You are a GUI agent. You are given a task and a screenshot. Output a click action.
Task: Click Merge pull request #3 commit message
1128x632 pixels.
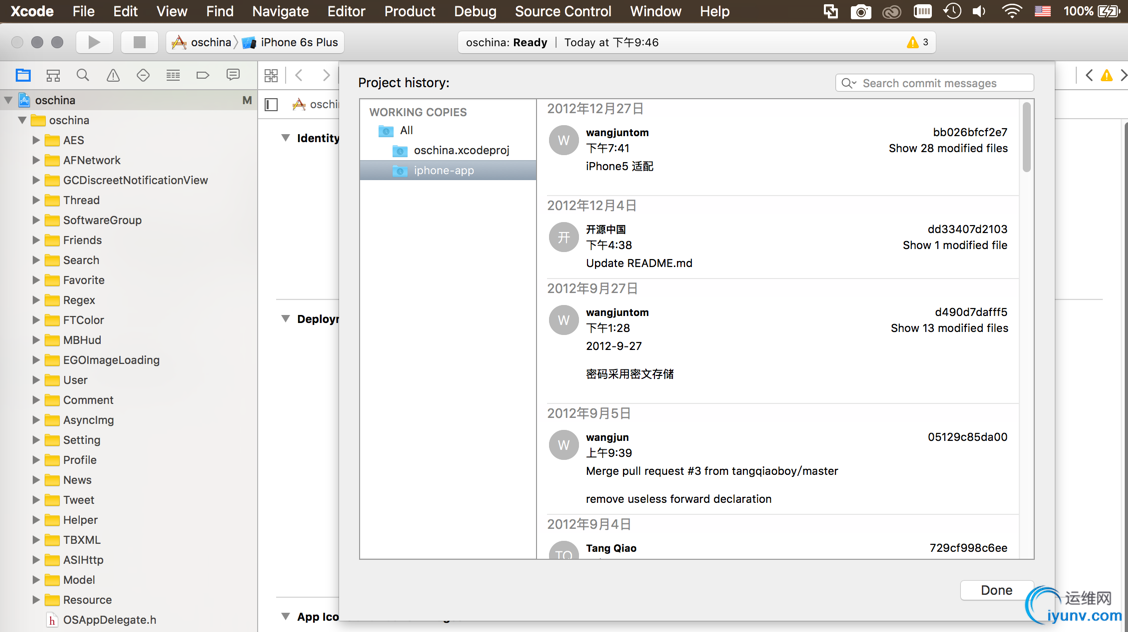tap(711, 471)
